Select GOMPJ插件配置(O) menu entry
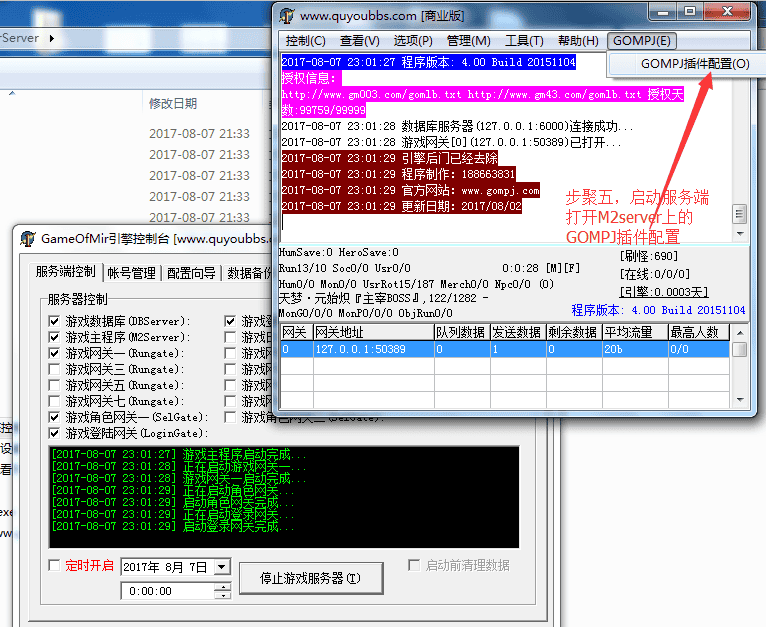Viewport: 766px width, 627px height. (x=689, y=64)
